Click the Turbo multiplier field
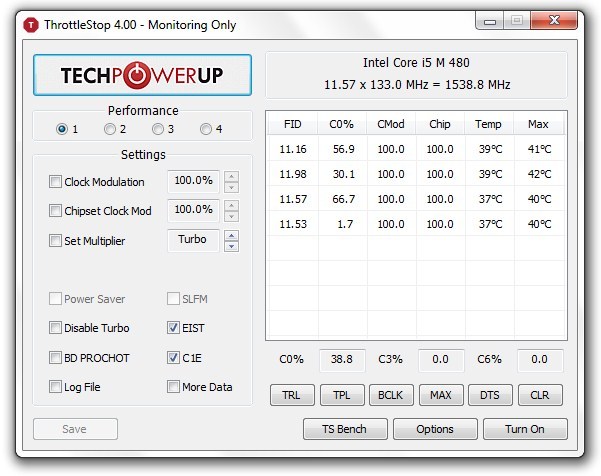Image resolution: width=601 pixels, height=476 pixels. (194, 240)
